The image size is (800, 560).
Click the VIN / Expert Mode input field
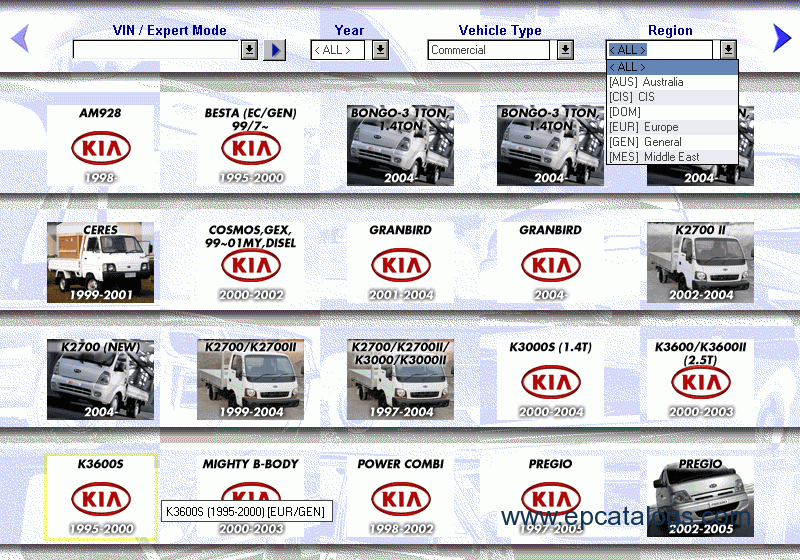[156, 50]
